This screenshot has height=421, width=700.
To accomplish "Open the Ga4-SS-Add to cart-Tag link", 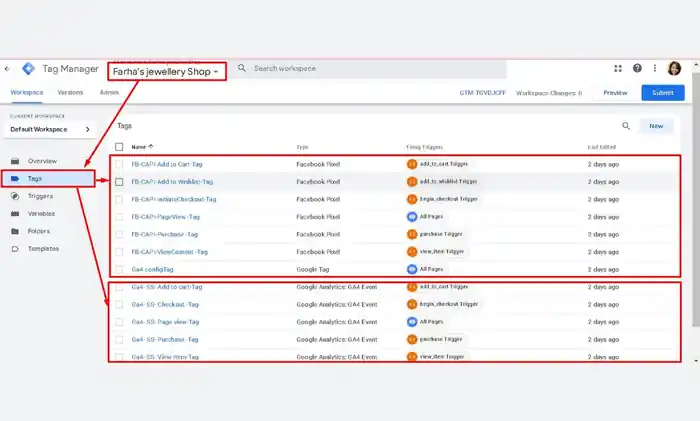I will pos(167,287).
